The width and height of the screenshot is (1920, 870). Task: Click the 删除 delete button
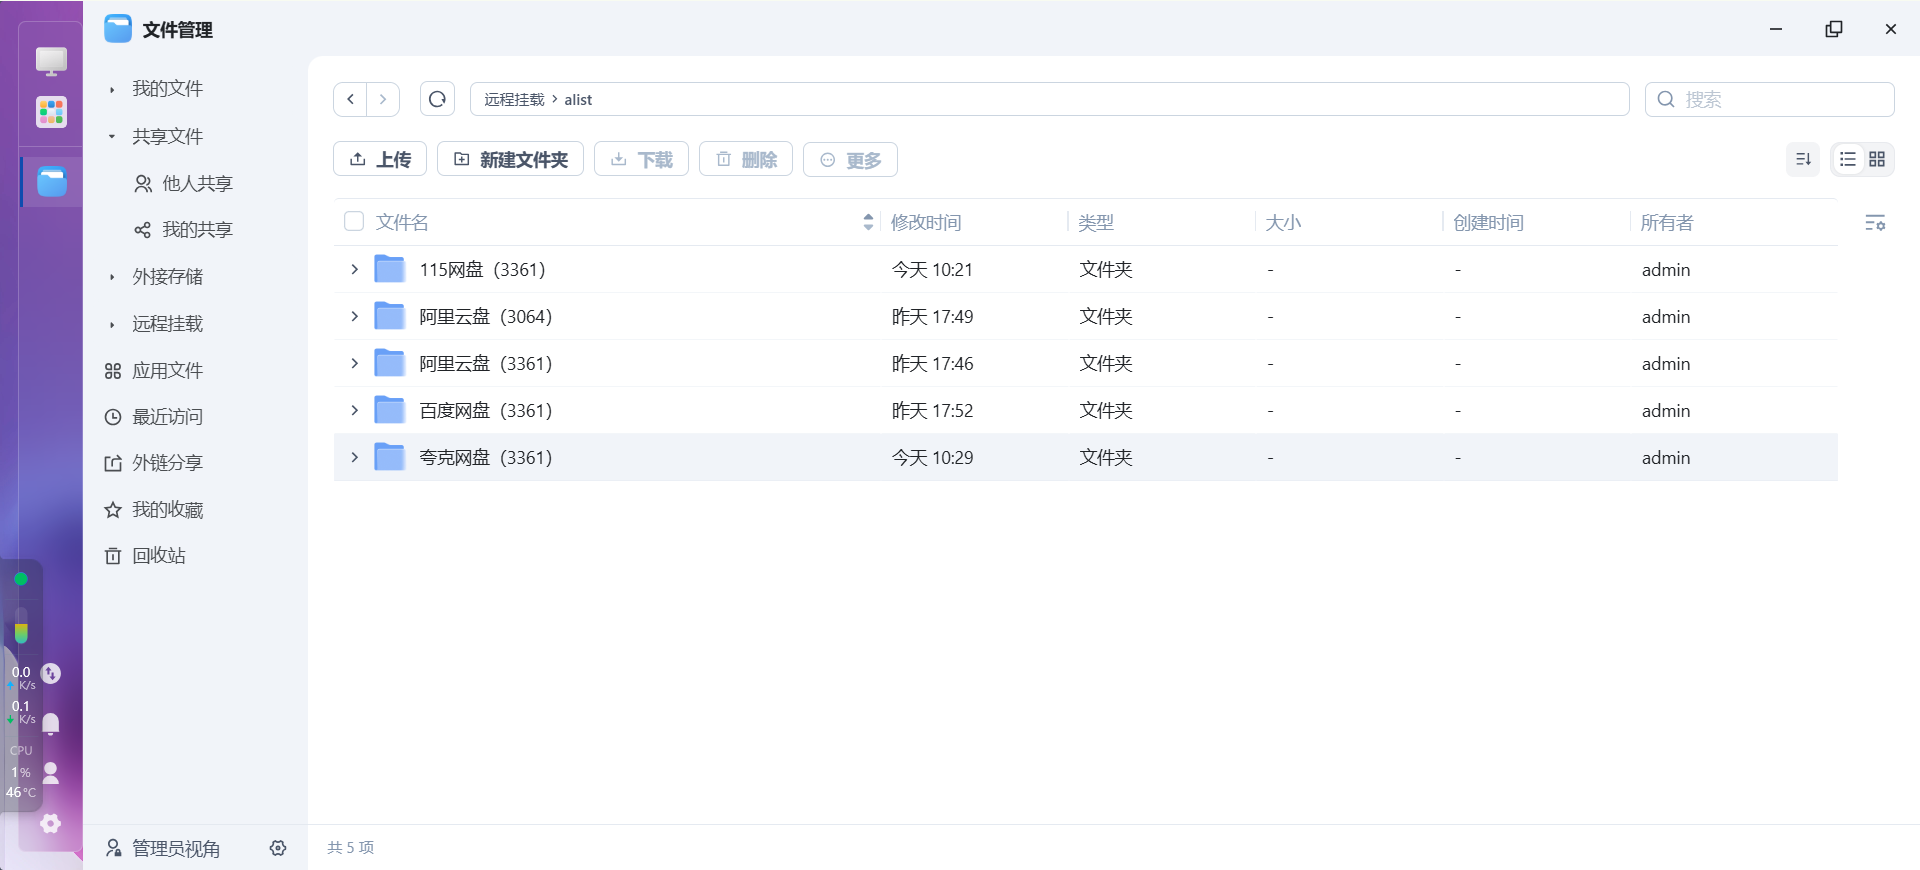pos(746,159)
